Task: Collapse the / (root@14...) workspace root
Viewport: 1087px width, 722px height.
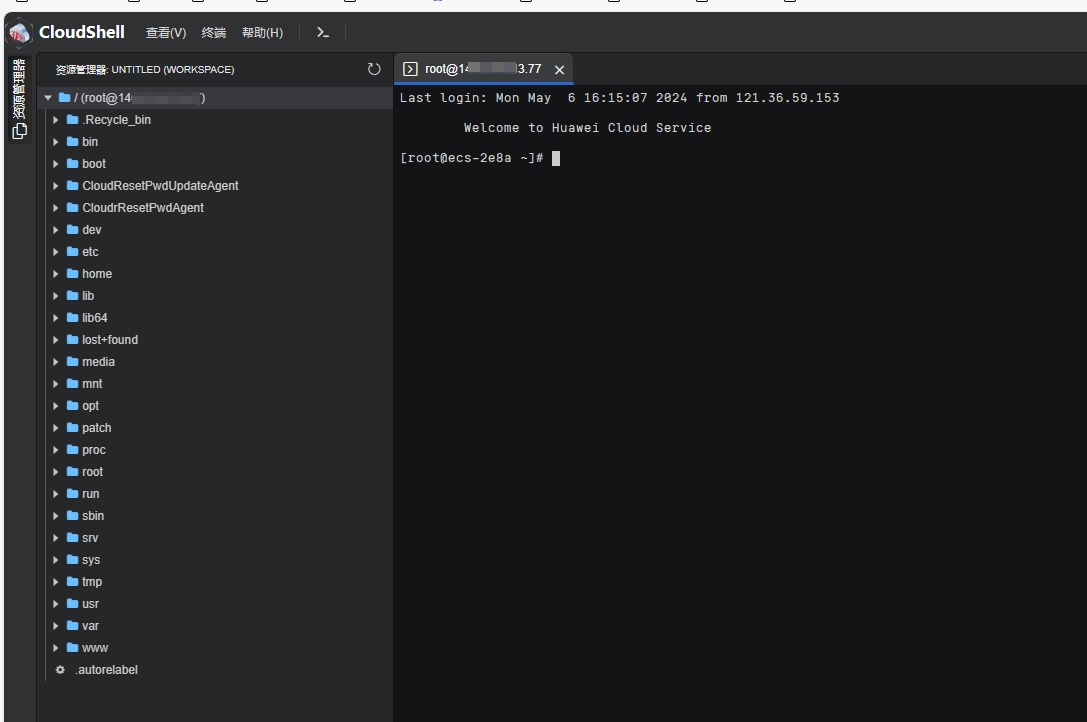Action: click(x=48, y=98)
